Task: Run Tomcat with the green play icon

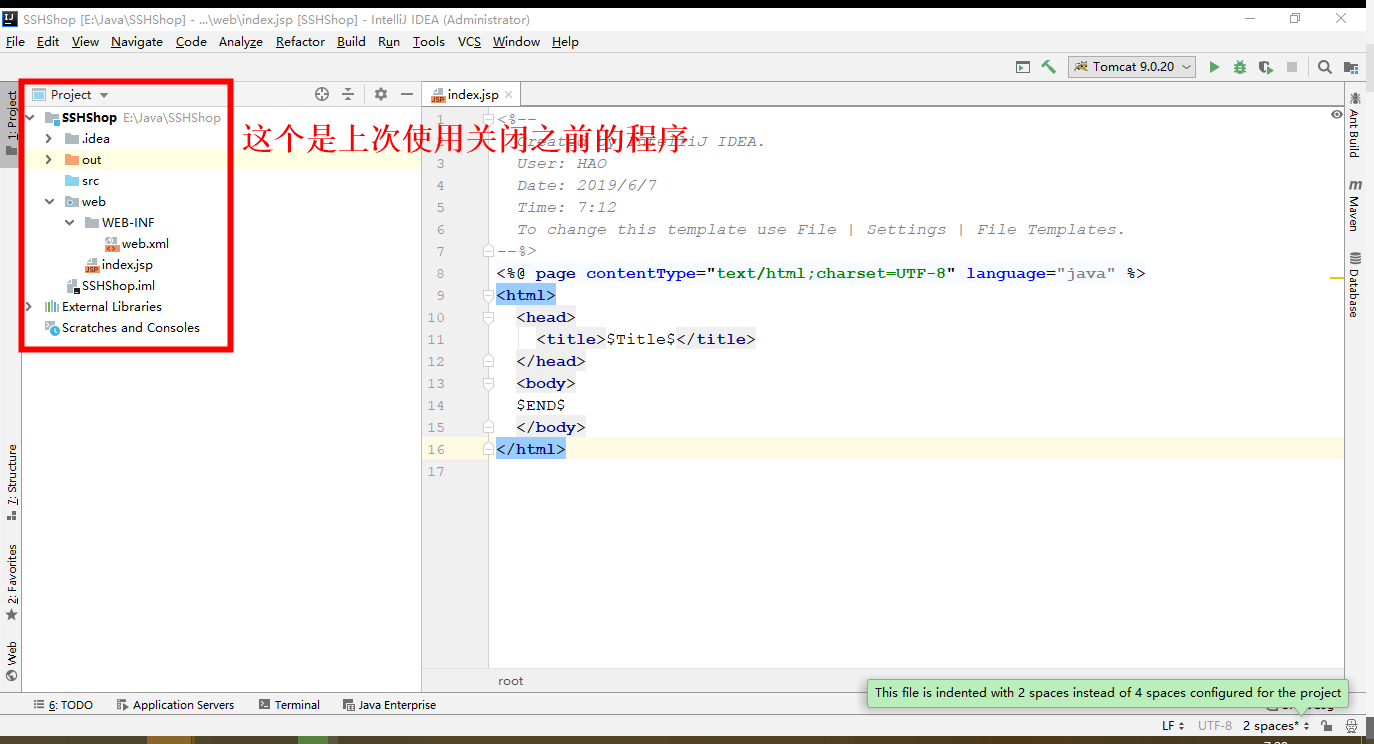Action: tap(1214, 67)
